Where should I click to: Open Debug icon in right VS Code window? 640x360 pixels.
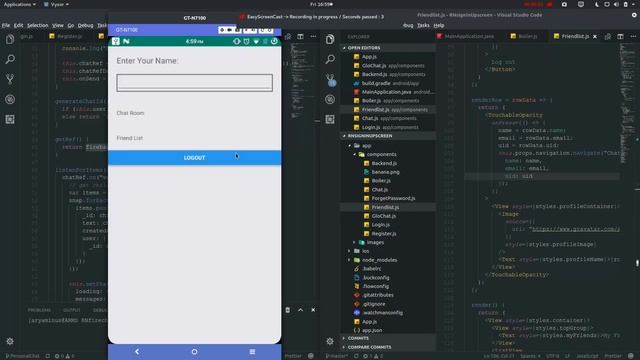(x=330, y=99)
